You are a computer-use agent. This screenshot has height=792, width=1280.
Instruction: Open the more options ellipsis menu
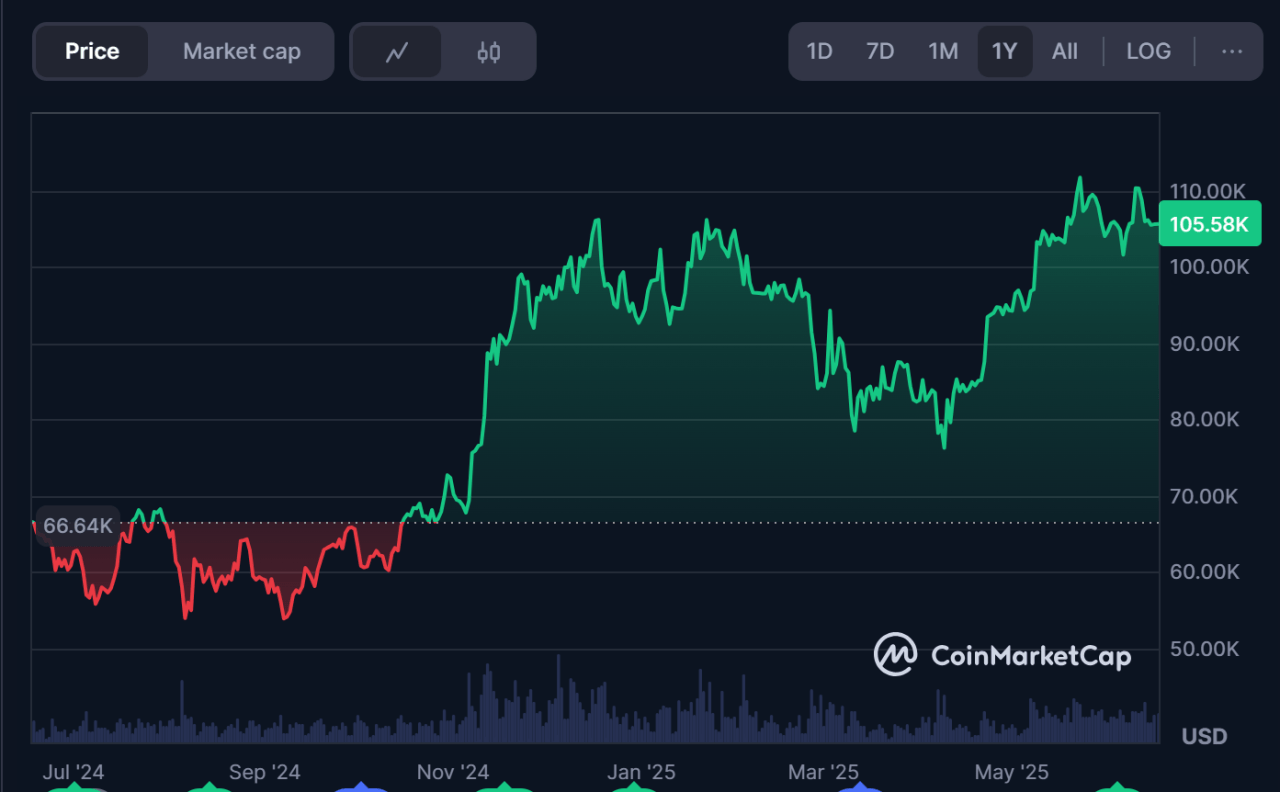coord(1232,52)
